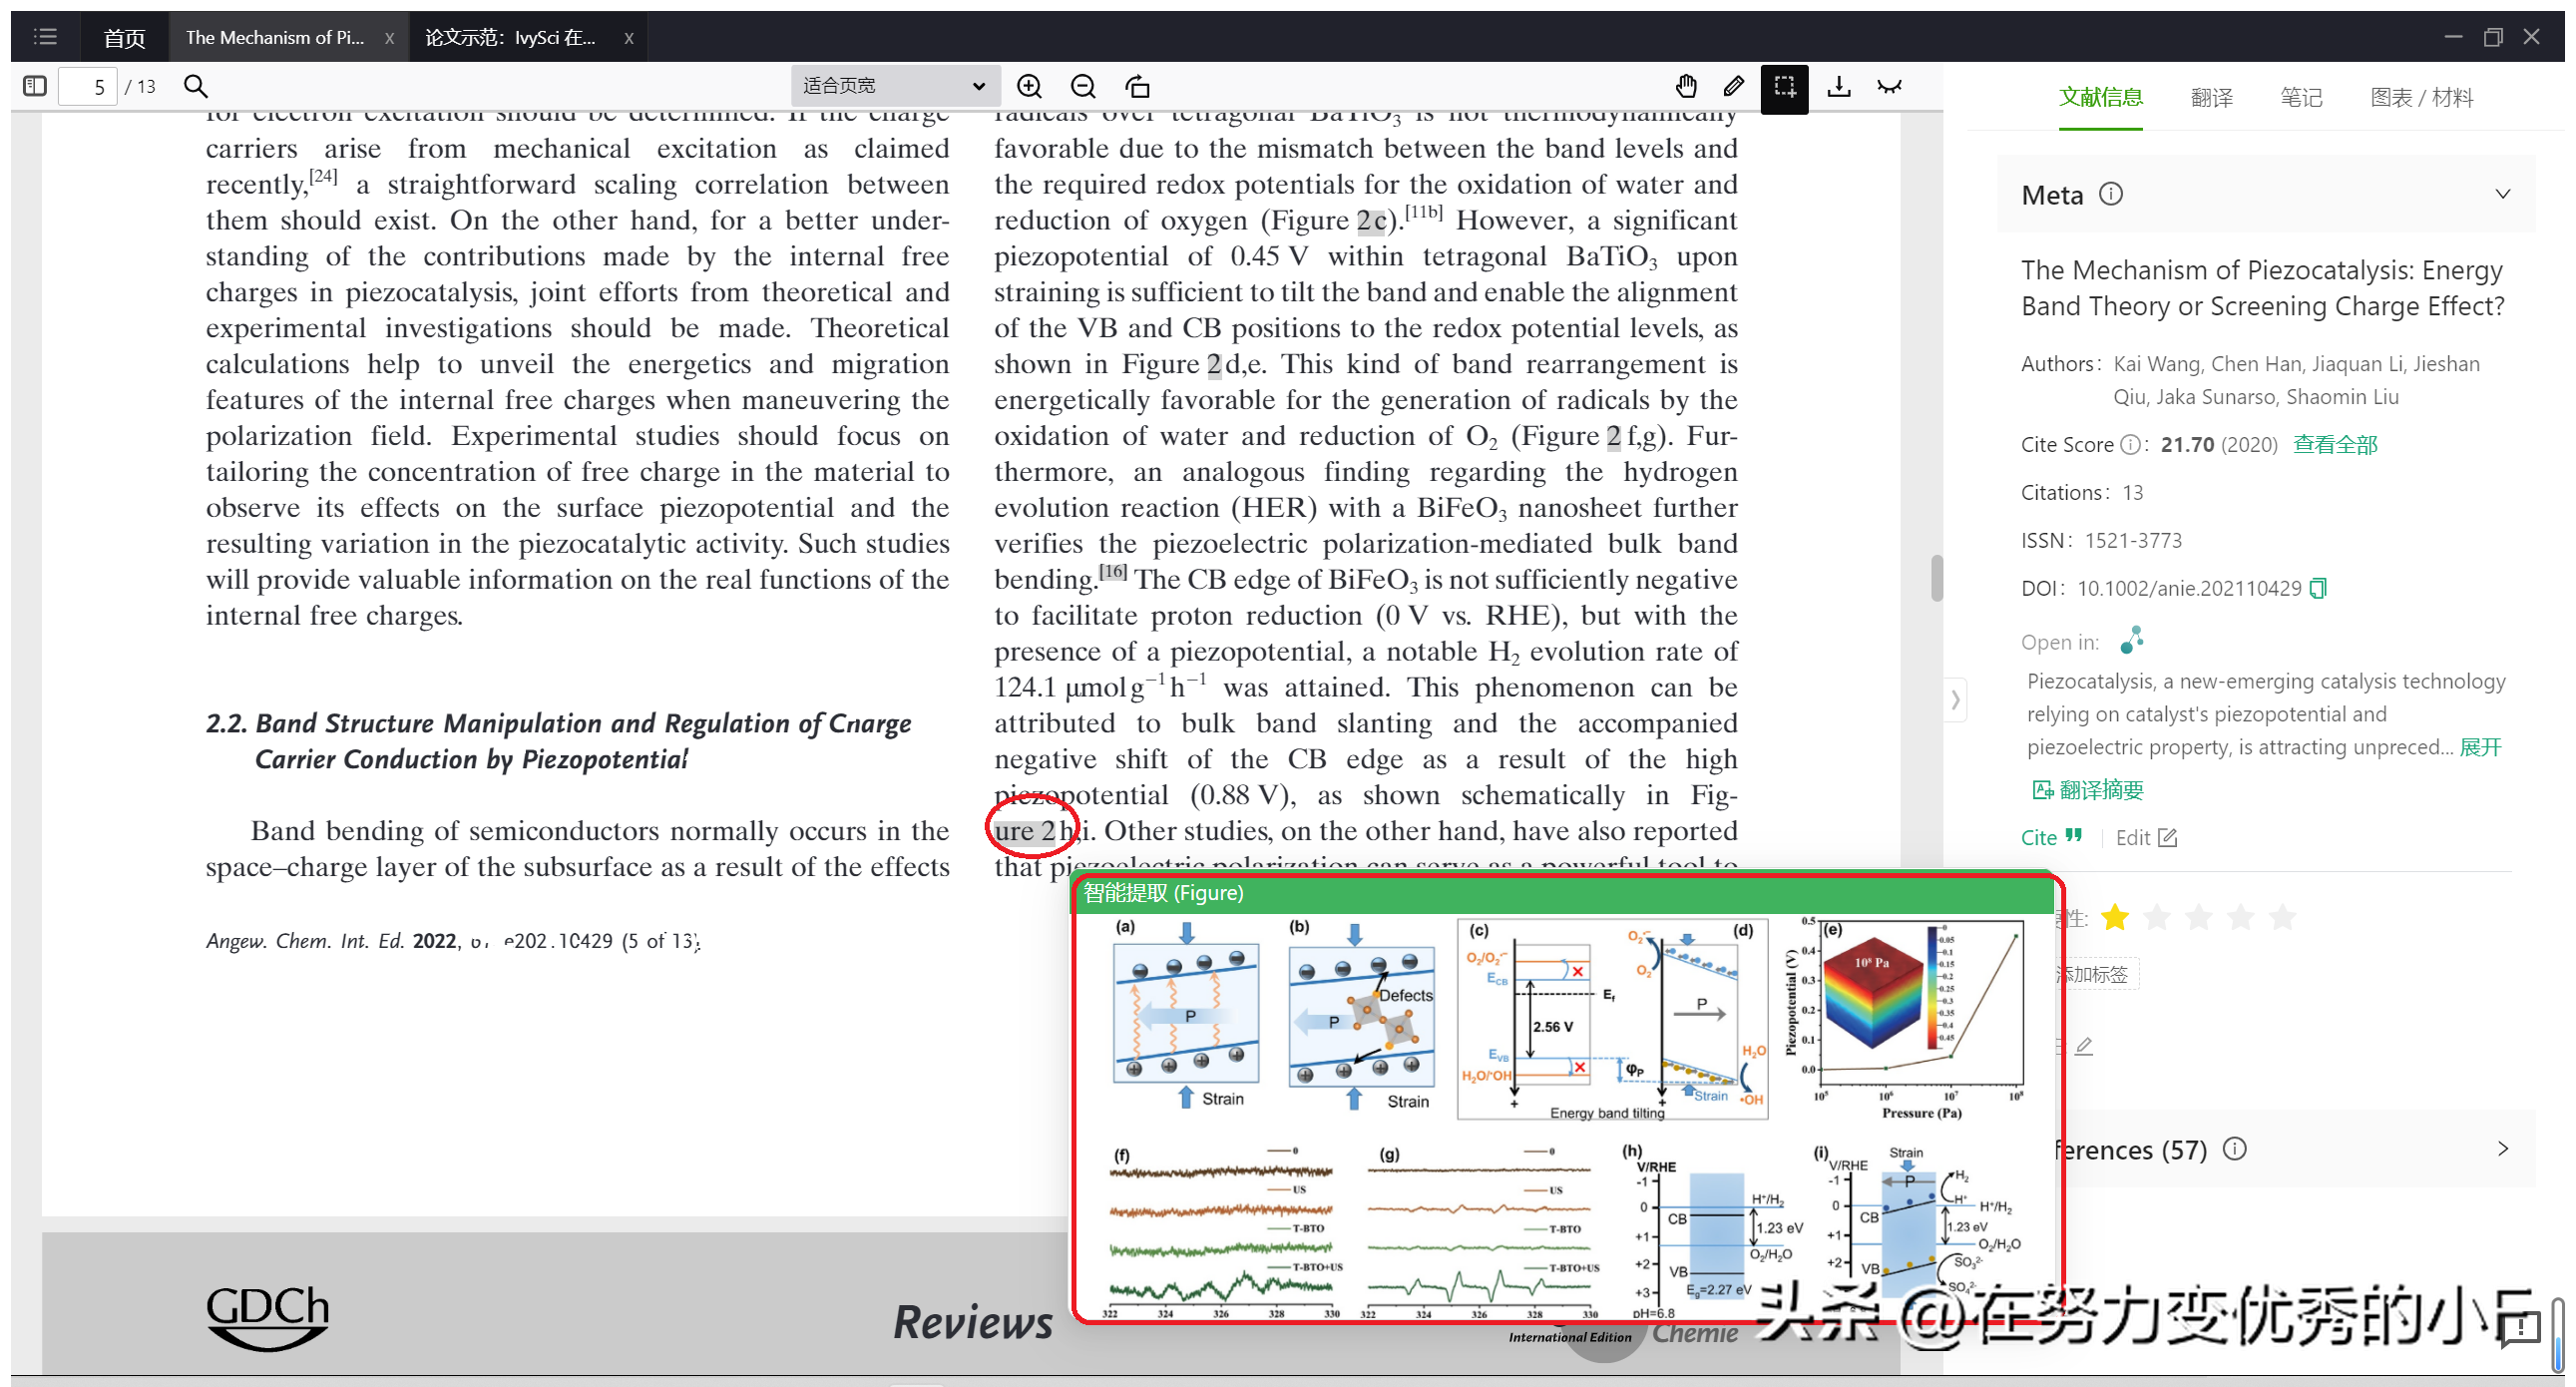Image resolution: width=2576 pixels, height=1387 pixels.
Task: Click the extracted Figure preview image
Action: click(1564, 1116)
